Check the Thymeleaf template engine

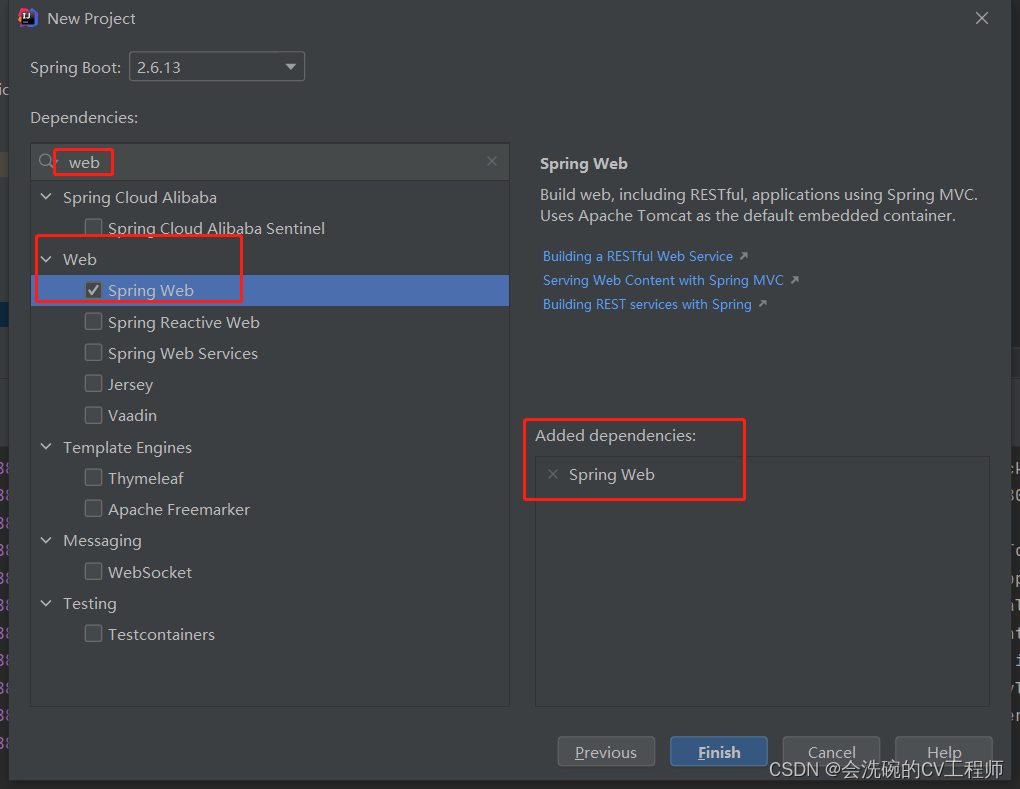coord(94,478)
